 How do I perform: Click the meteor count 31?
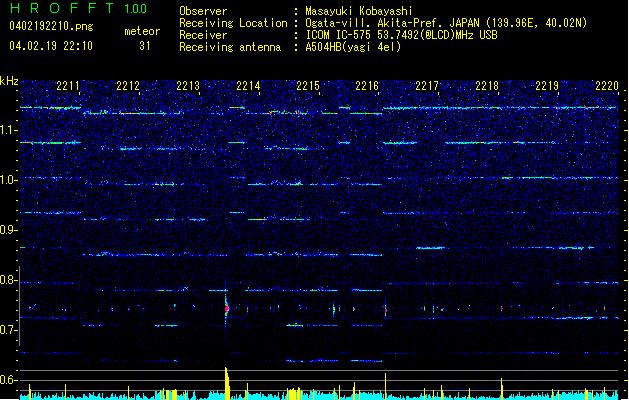pyautogui.click(x=145, y=46)
